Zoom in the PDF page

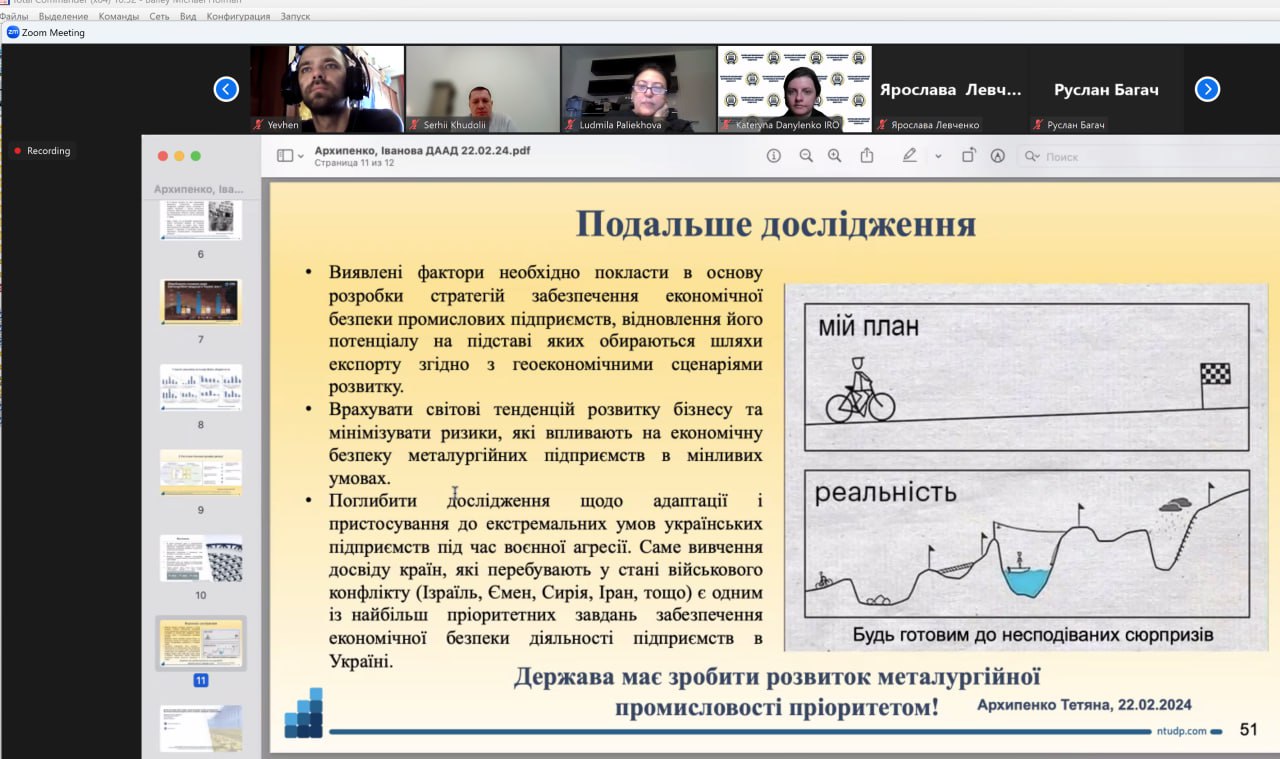point(835,156)
